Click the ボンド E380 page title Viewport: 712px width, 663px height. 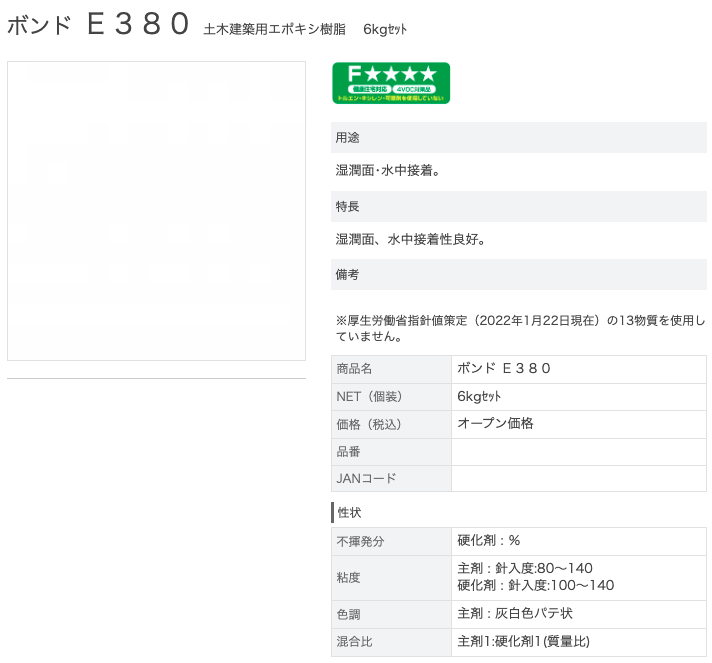[x=98, y=24]
